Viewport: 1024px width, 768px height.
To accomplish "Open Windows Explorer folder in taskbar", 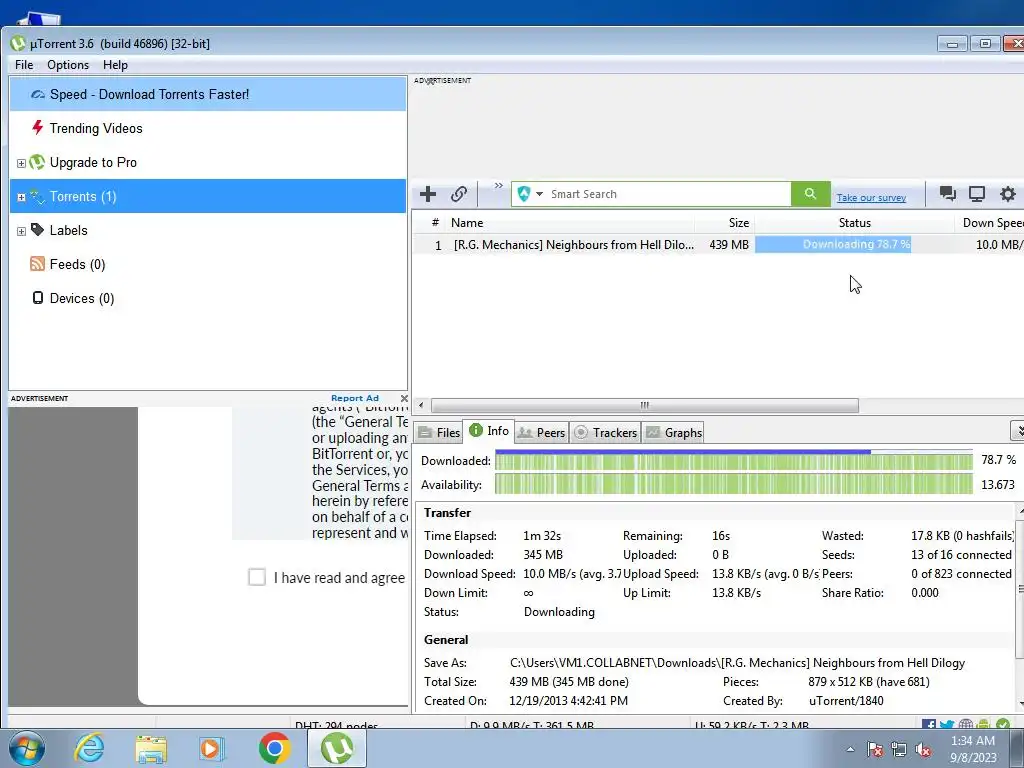I will (151, 748).
